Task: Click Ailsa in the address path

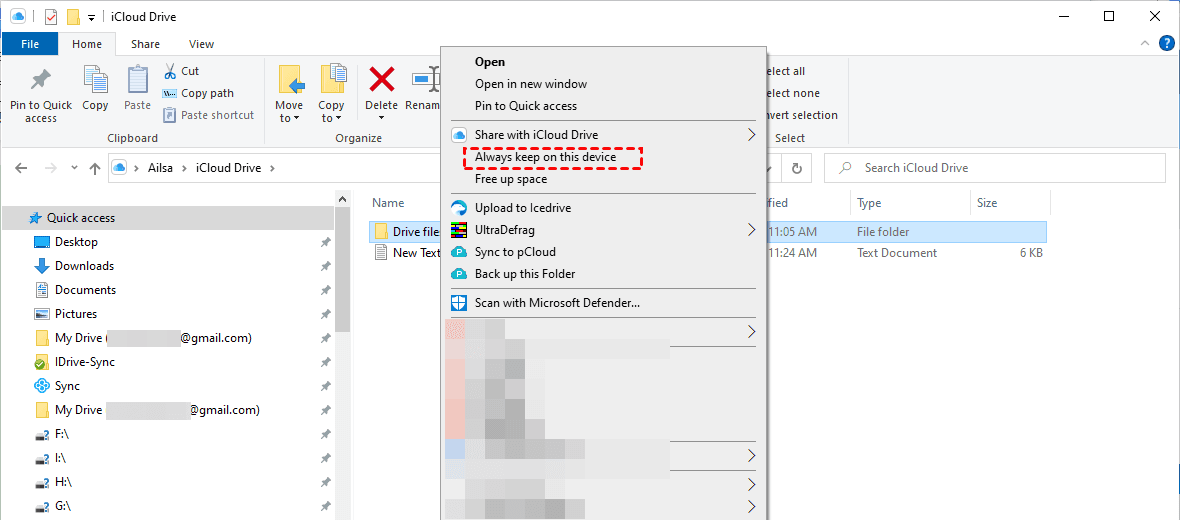Action: 160,169
